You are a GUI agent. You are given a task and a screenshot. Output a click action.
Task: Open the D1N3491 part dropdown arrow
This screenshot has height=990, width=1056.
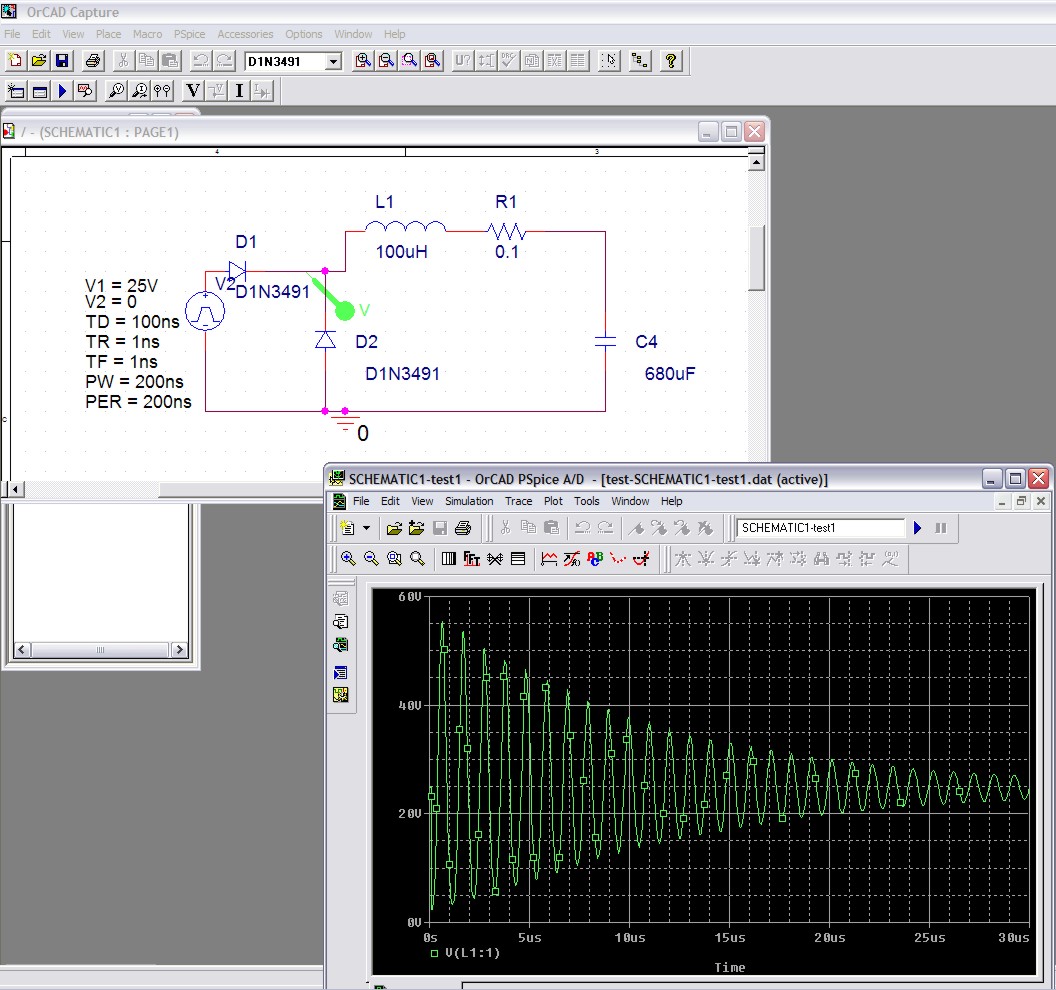333,61
